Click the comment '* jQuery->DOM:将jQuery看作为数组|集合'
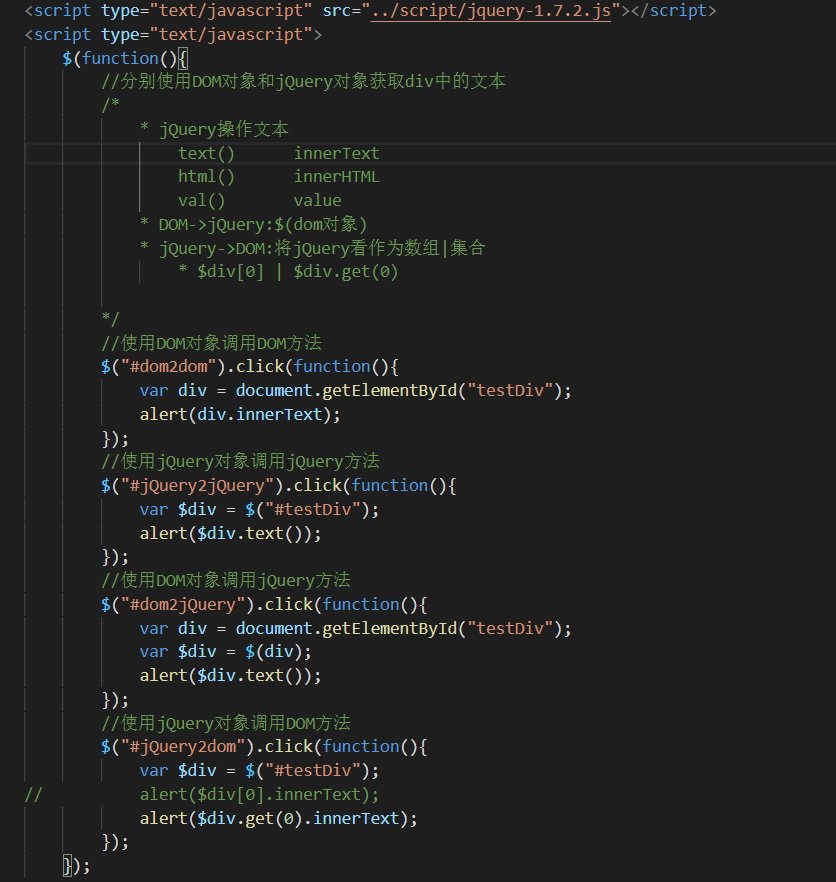836x882 pixels. (312, 248)
